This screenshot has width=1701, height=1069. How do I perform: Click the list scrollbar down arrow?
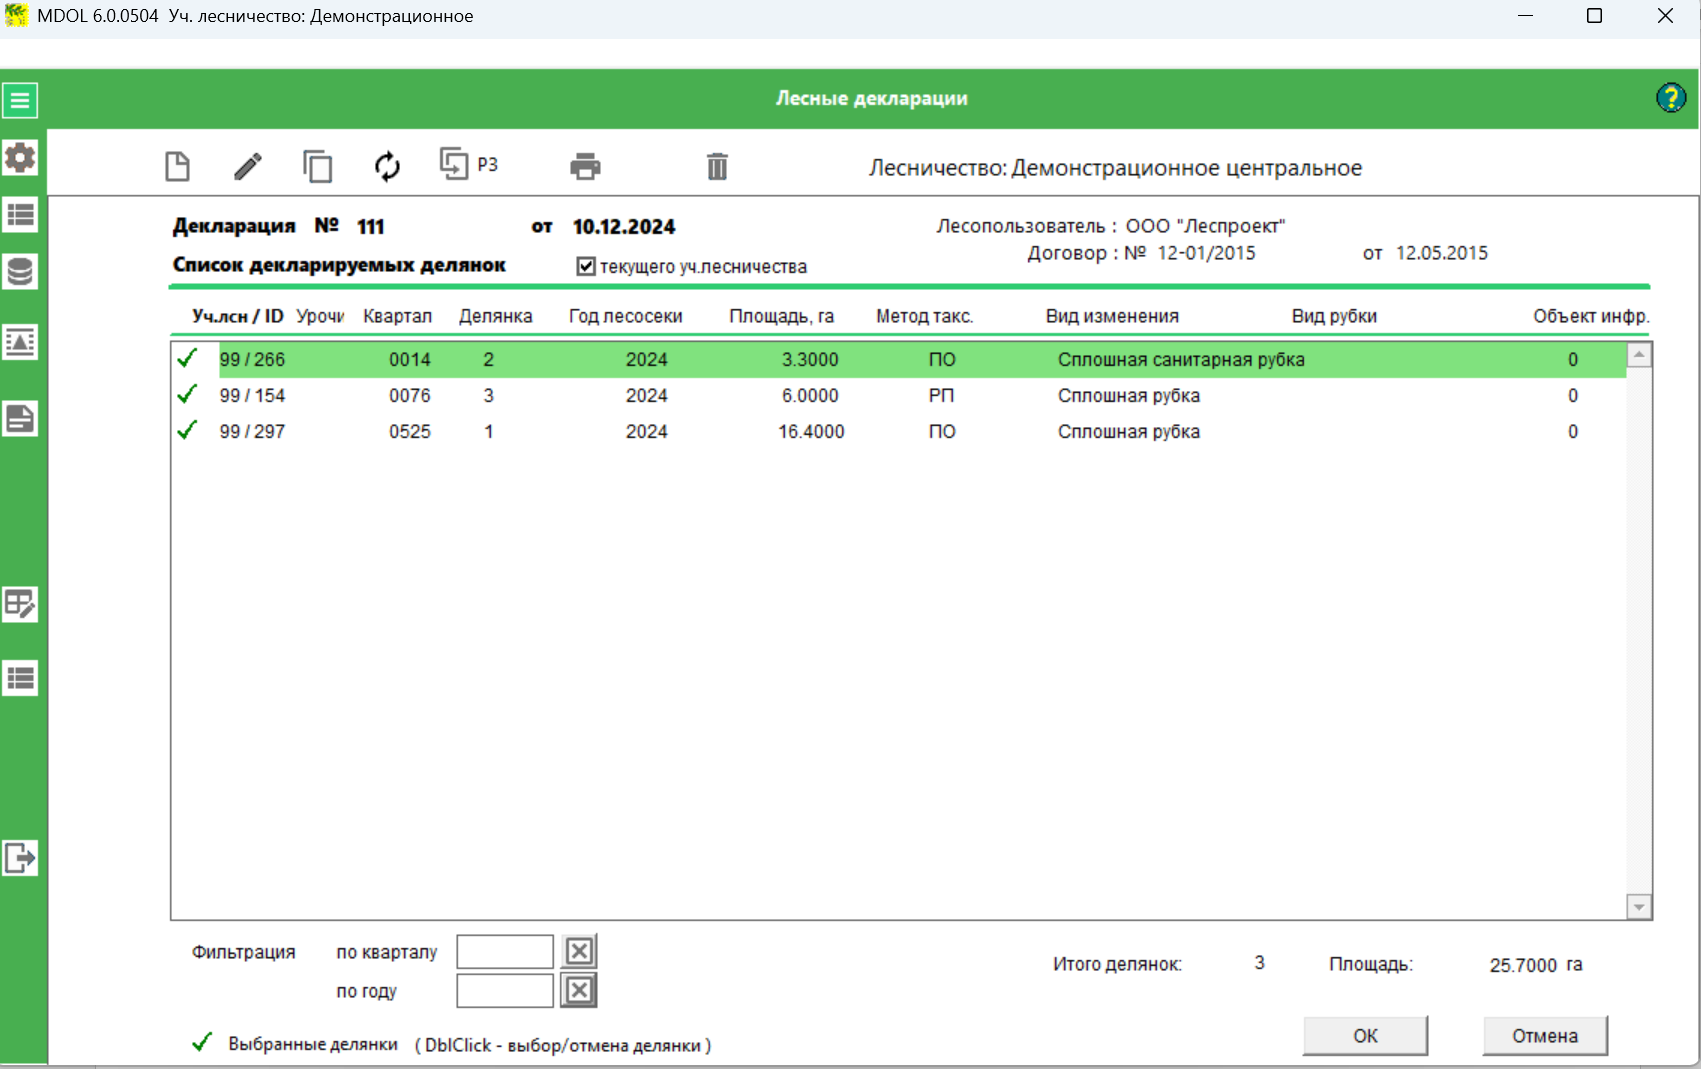coord(1638,907)
